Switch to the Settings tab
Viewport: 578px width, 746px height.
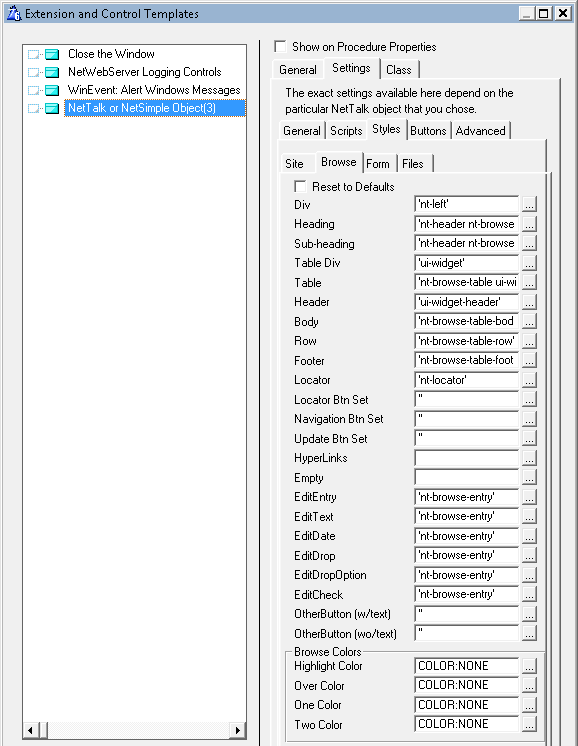351,68
